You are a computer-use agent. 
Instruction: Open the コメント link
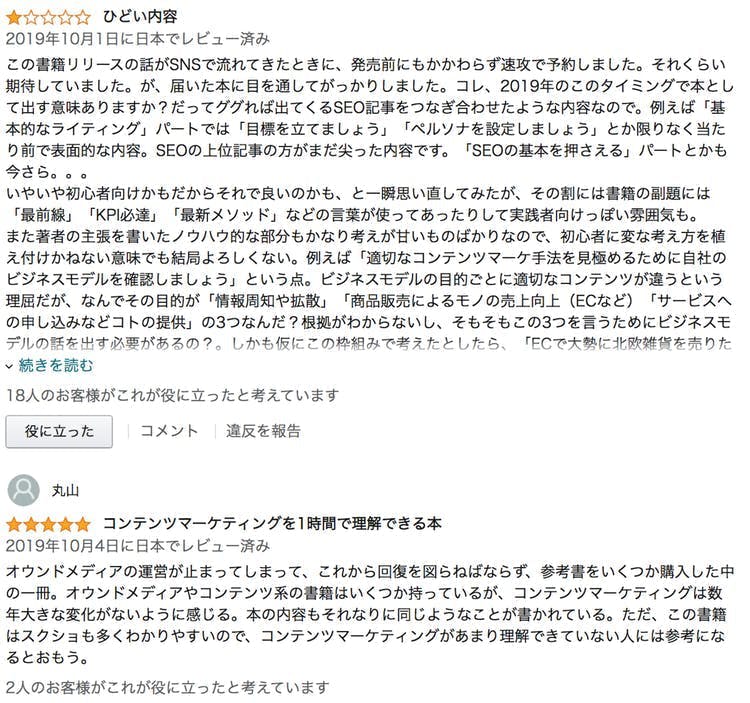tap(168, 431)
